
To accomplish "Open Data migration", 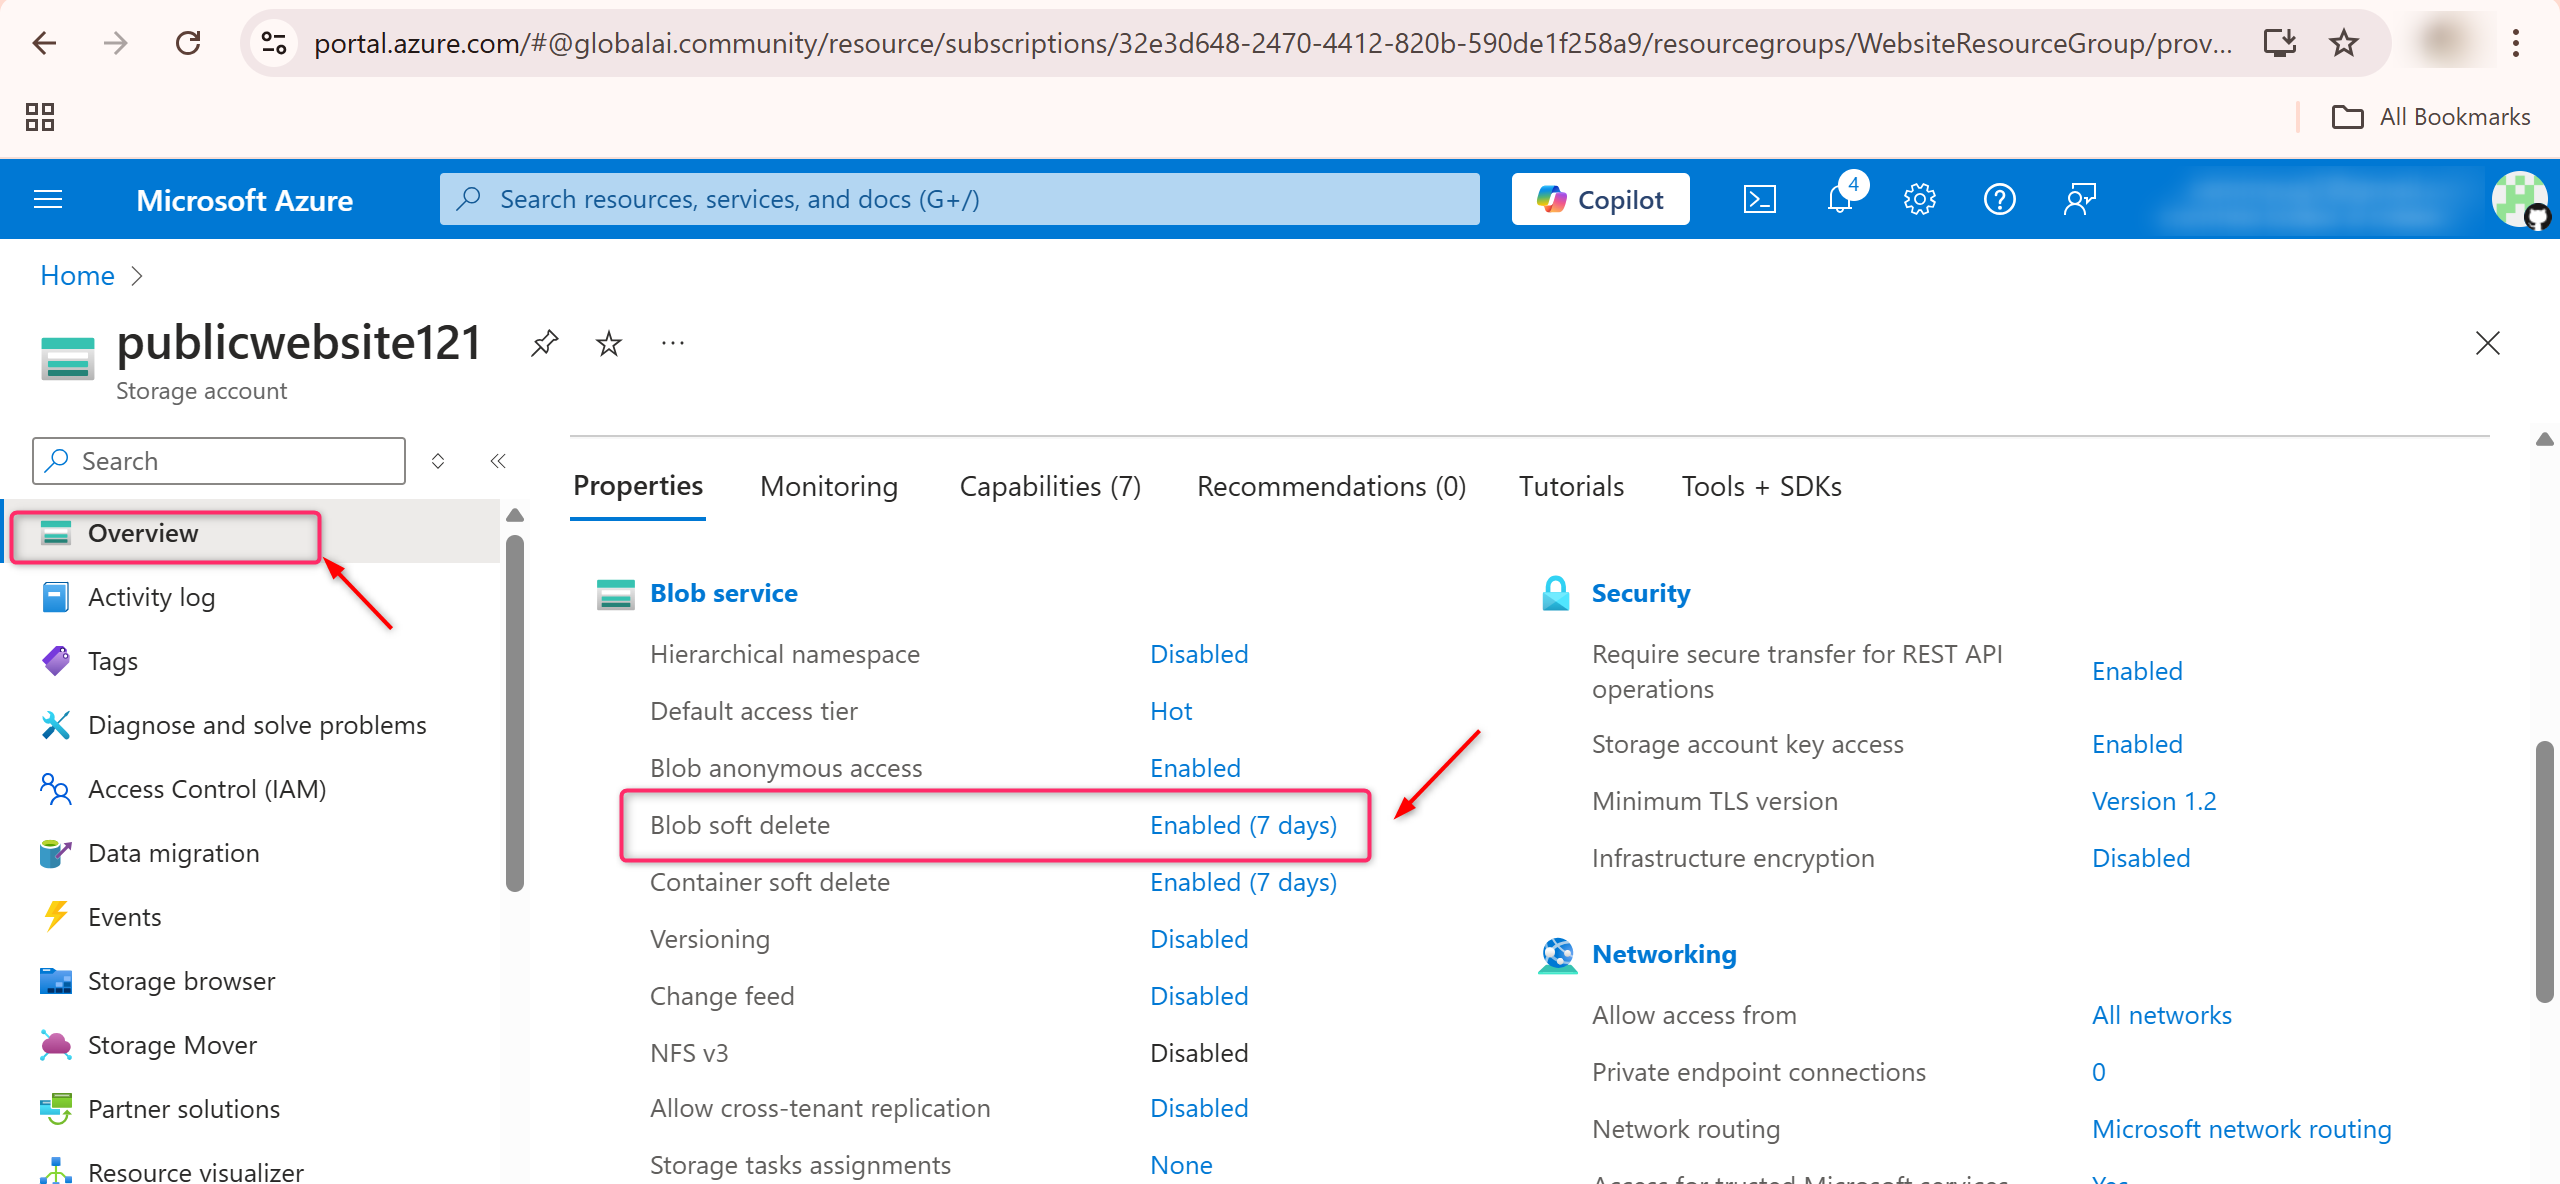I will click(173, 853).
